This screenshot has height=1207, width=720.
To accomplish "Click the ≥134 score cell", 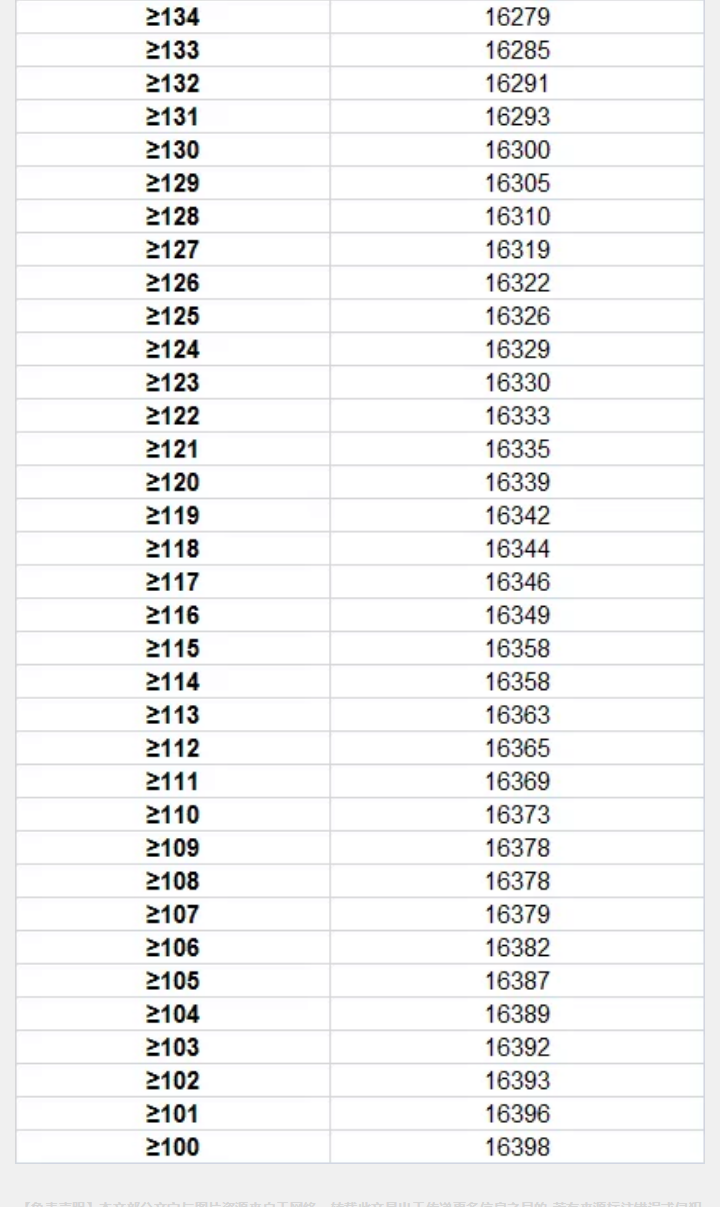I will (x=173, y=17).
